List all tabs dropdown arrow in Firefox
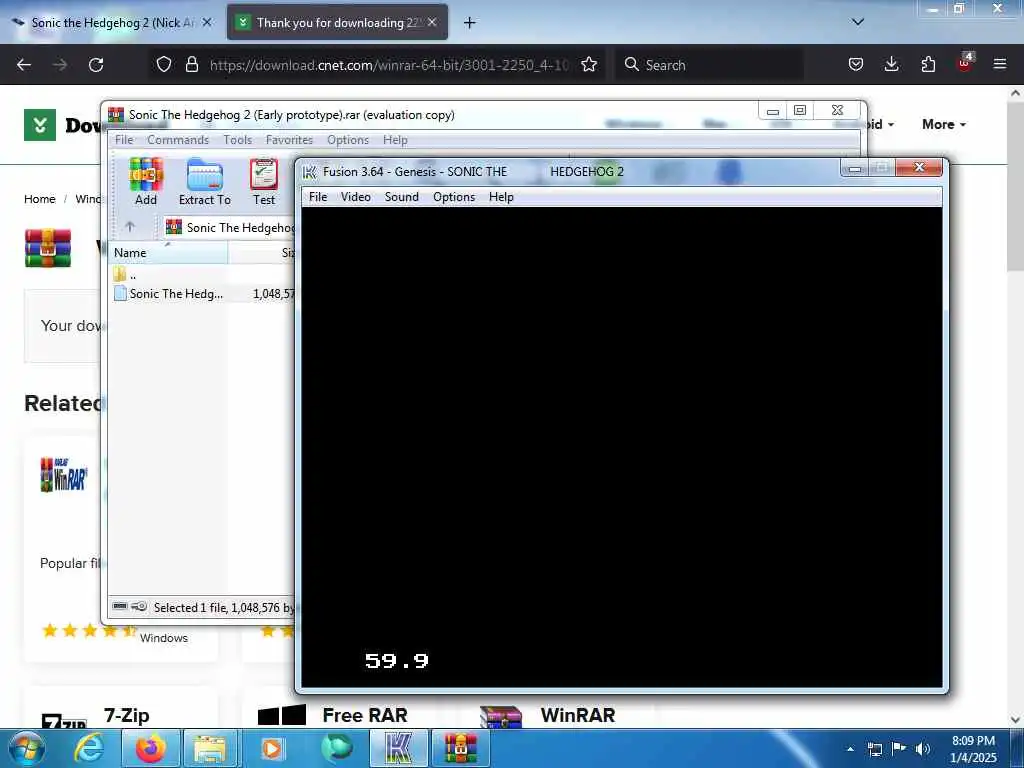Screen dimensions: 1024x768 858,22
